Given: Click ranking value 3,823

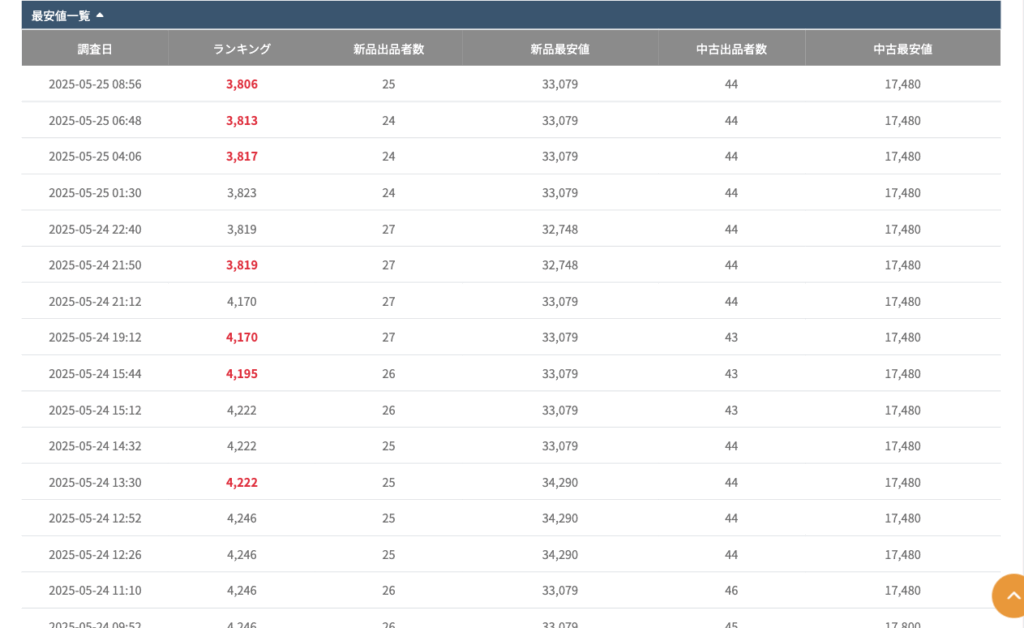Looking at the screenshot, I should (242, 193).
